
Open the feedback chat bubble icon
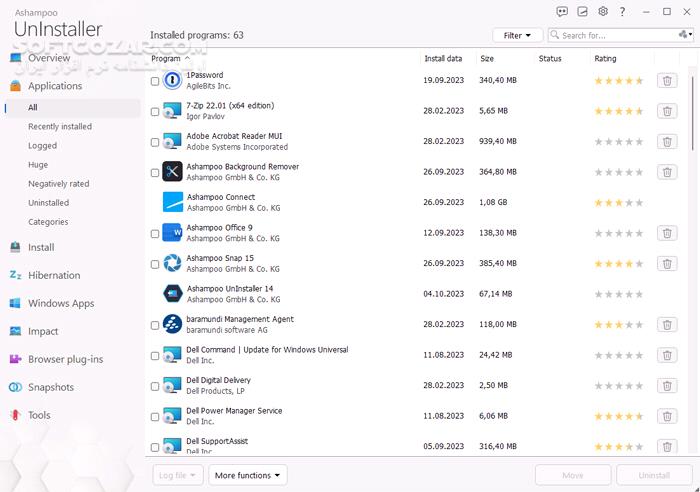tap(562, 12)
